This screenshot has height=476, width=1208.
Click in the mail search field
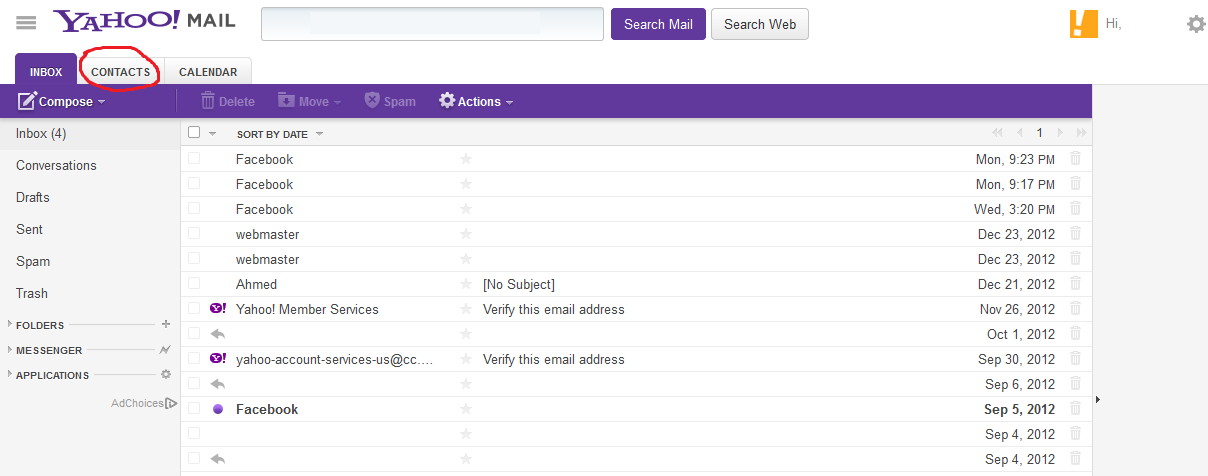tap(432, 24)
